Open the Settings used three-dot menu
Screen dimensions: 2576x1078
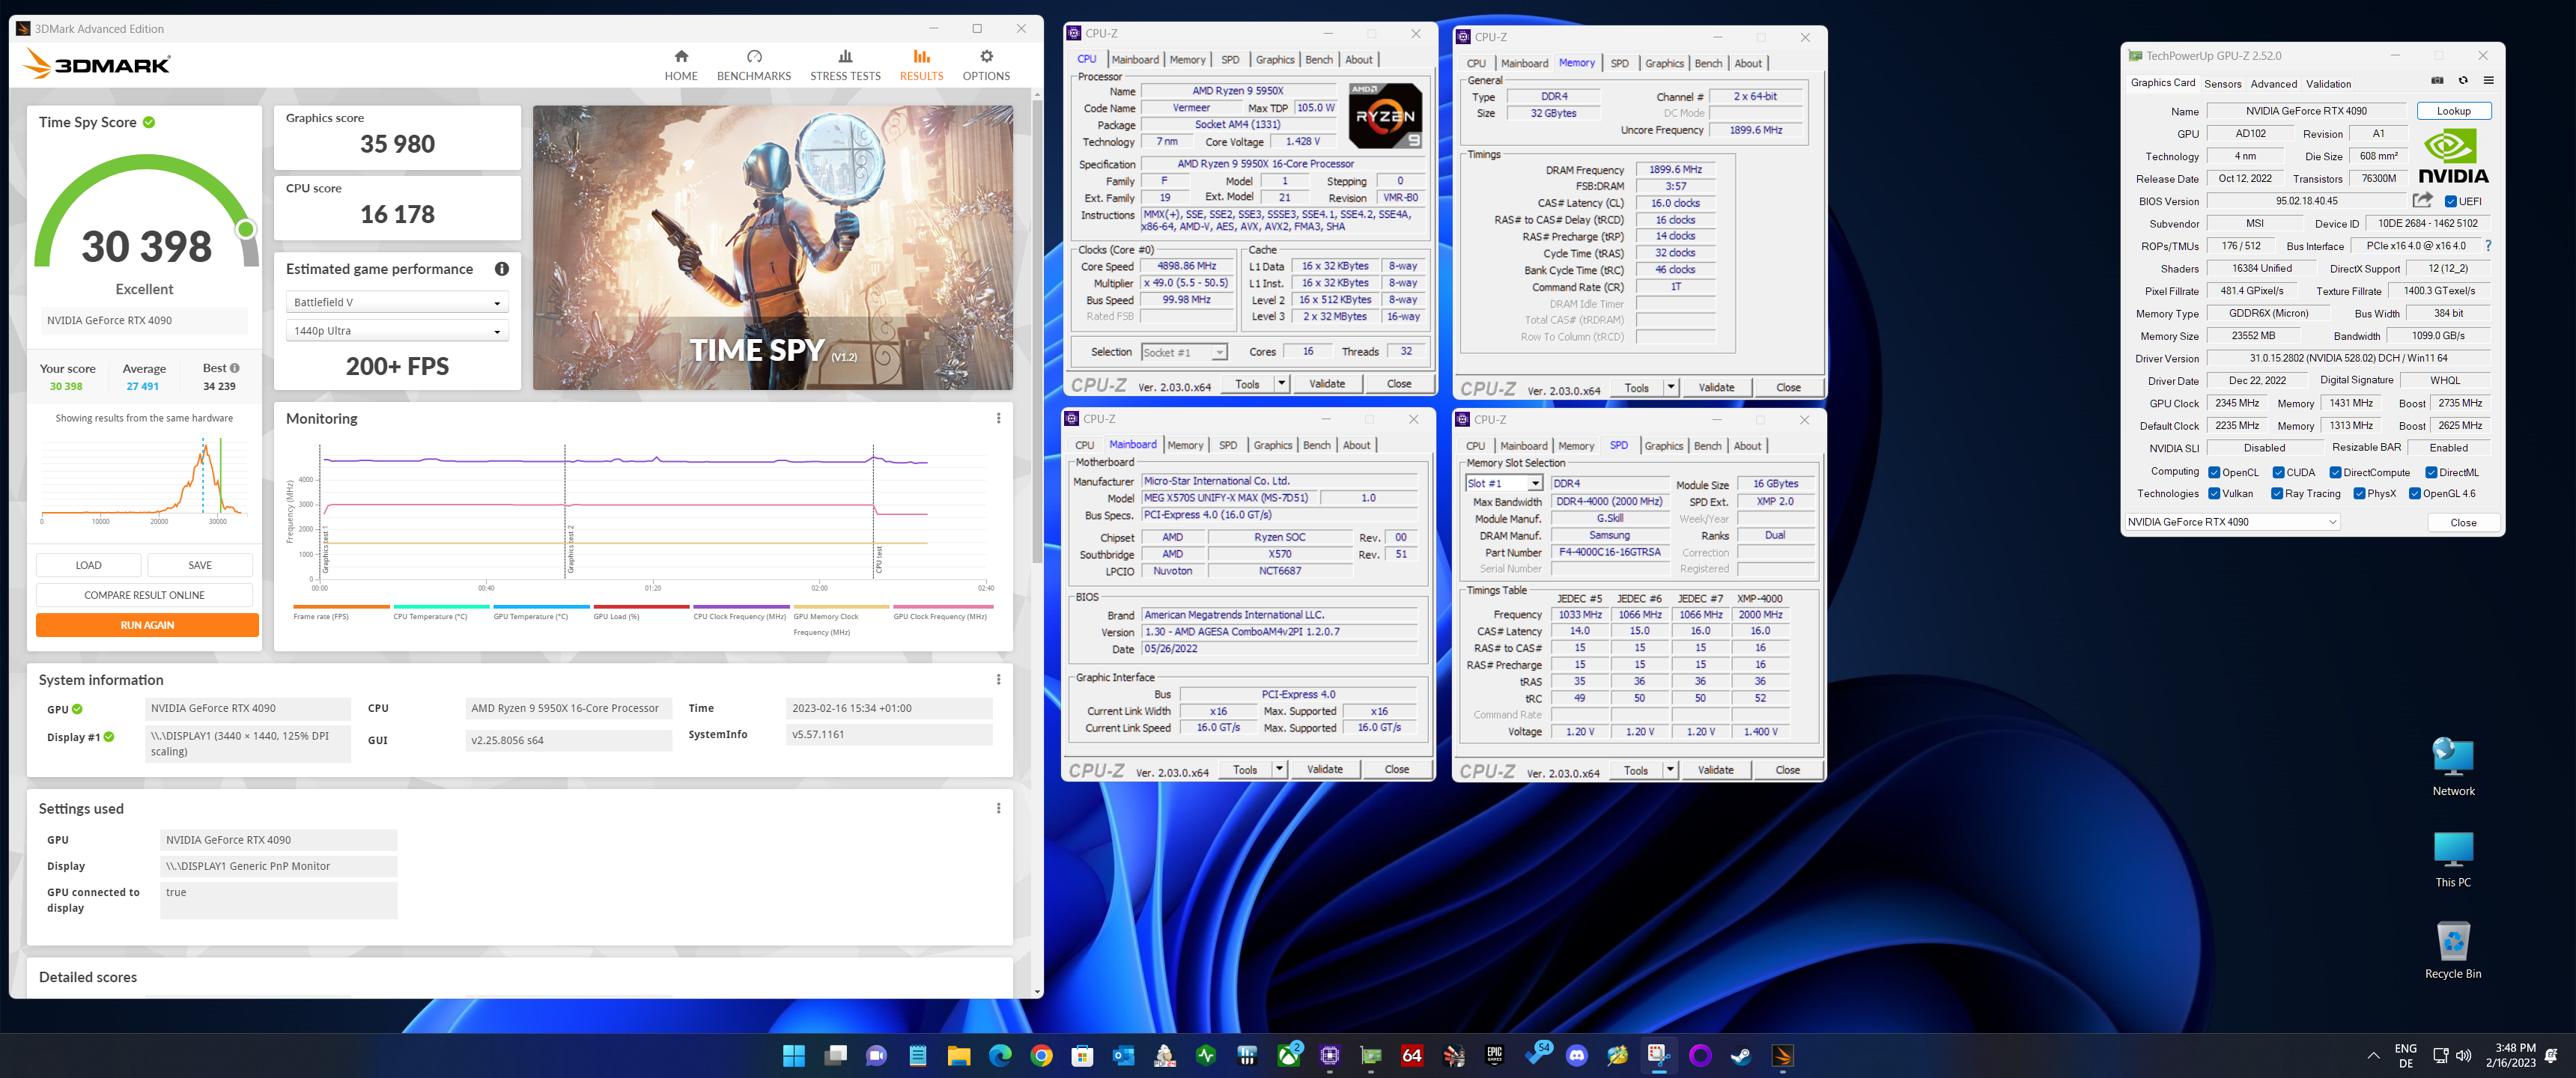pos(998,808)
